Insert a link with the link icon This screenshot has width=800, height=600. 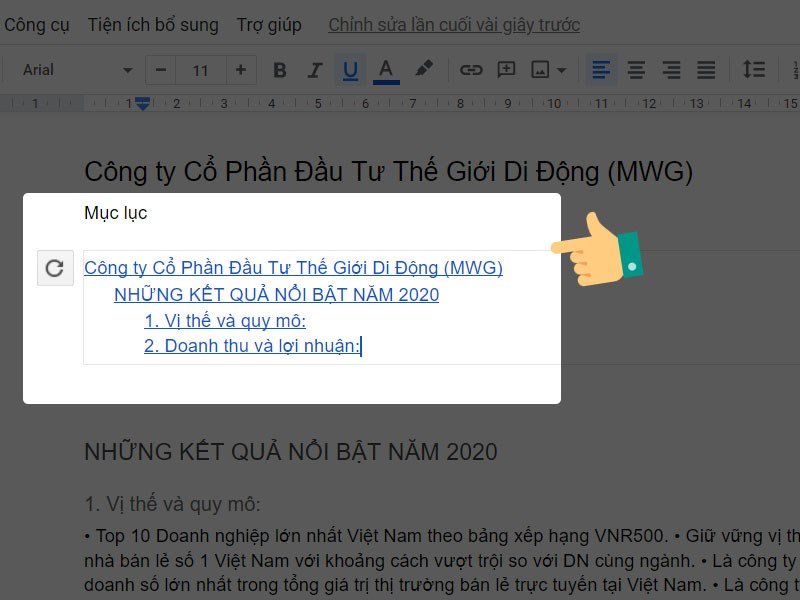(471, 70)
